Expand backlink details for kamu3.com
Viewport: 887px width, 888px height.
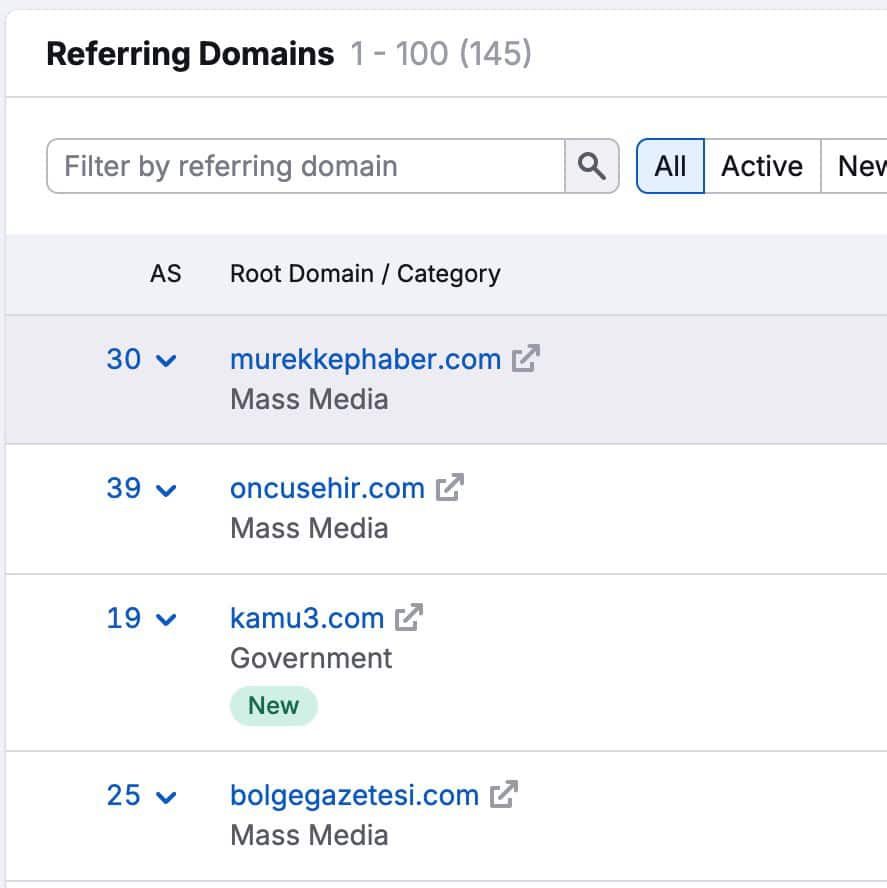[165, 620]
